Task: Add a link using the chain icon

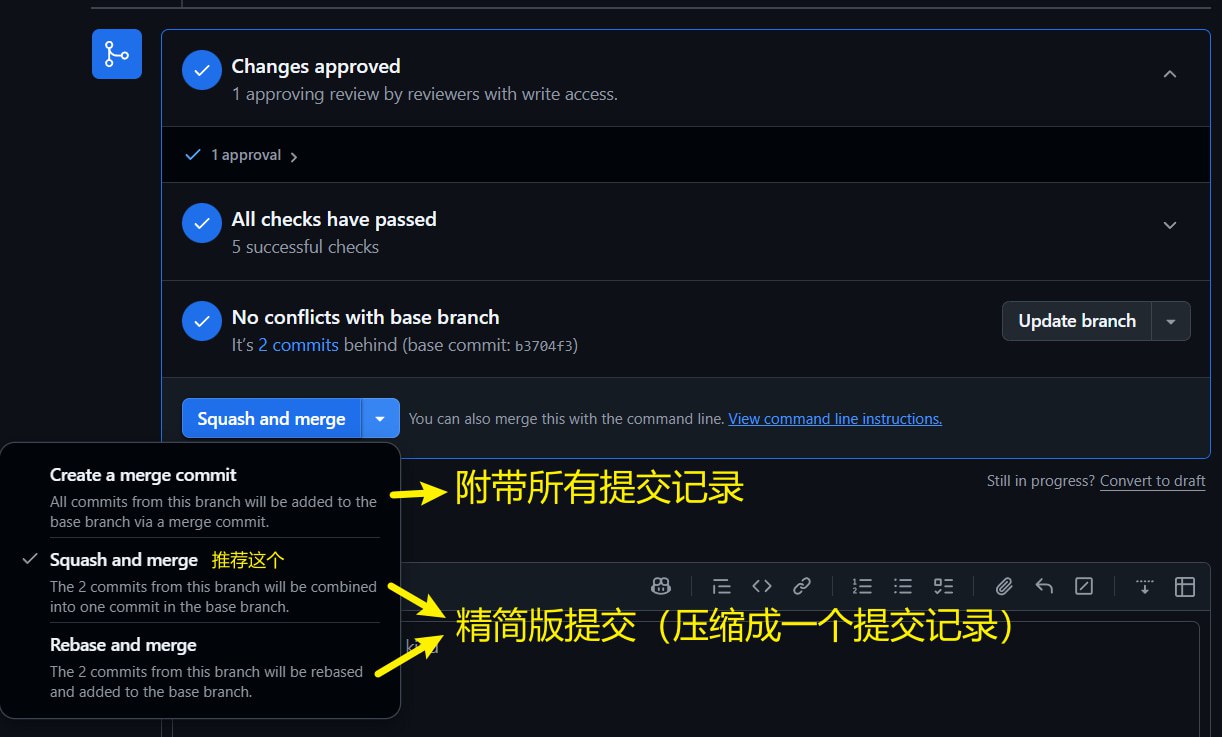Action: click(802, 586)
